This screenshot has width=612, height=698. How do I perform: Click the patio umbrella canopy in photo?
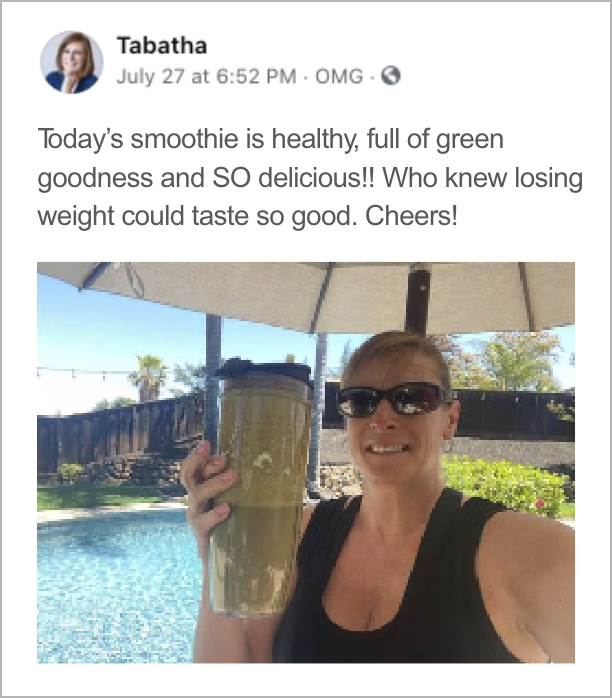(306, 296)
